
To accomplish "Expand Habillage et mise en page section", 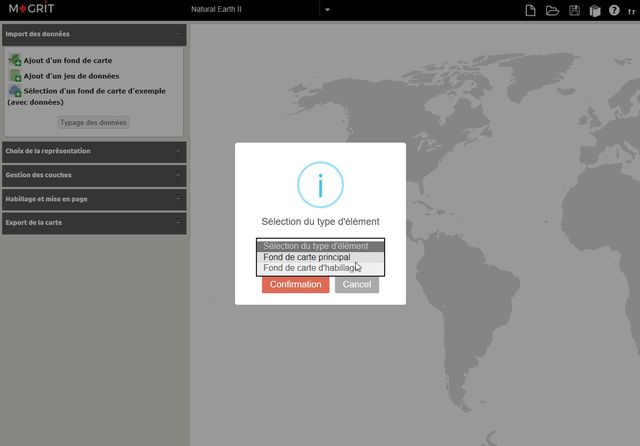I will click(177, 199).
